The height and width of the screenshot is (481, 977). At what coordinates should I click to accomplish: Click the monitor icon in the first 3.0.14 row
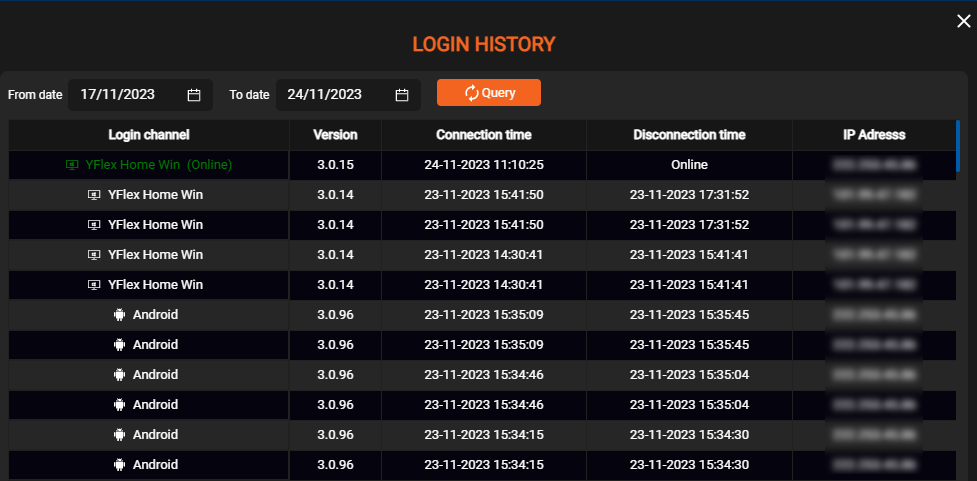pos(94,194)
